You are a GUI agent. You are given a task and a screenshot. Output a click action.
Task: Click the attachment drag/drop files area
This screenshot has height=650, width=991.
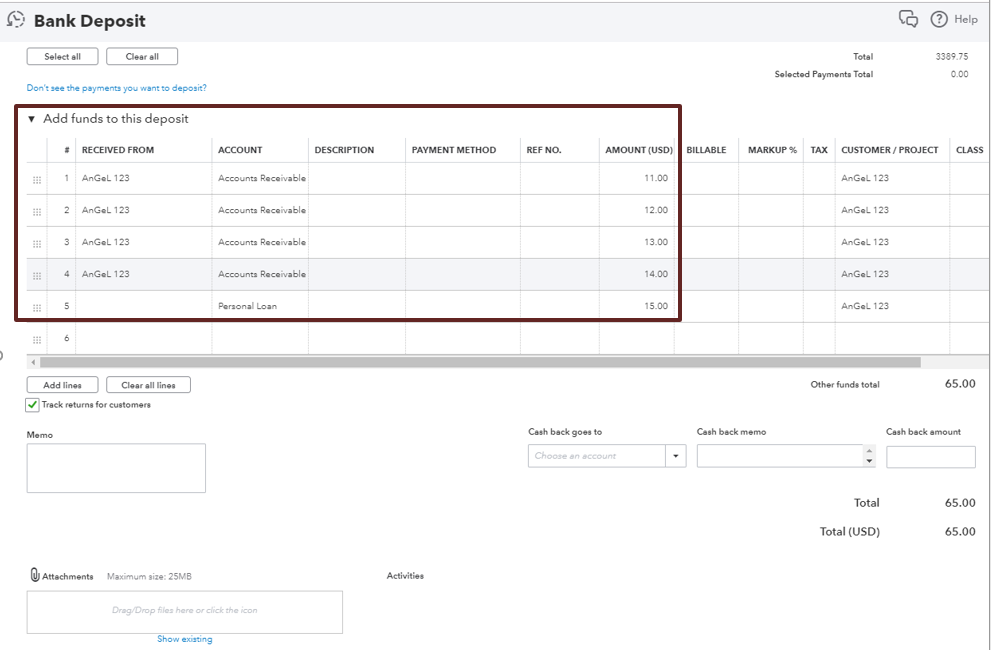click(185, 611)
